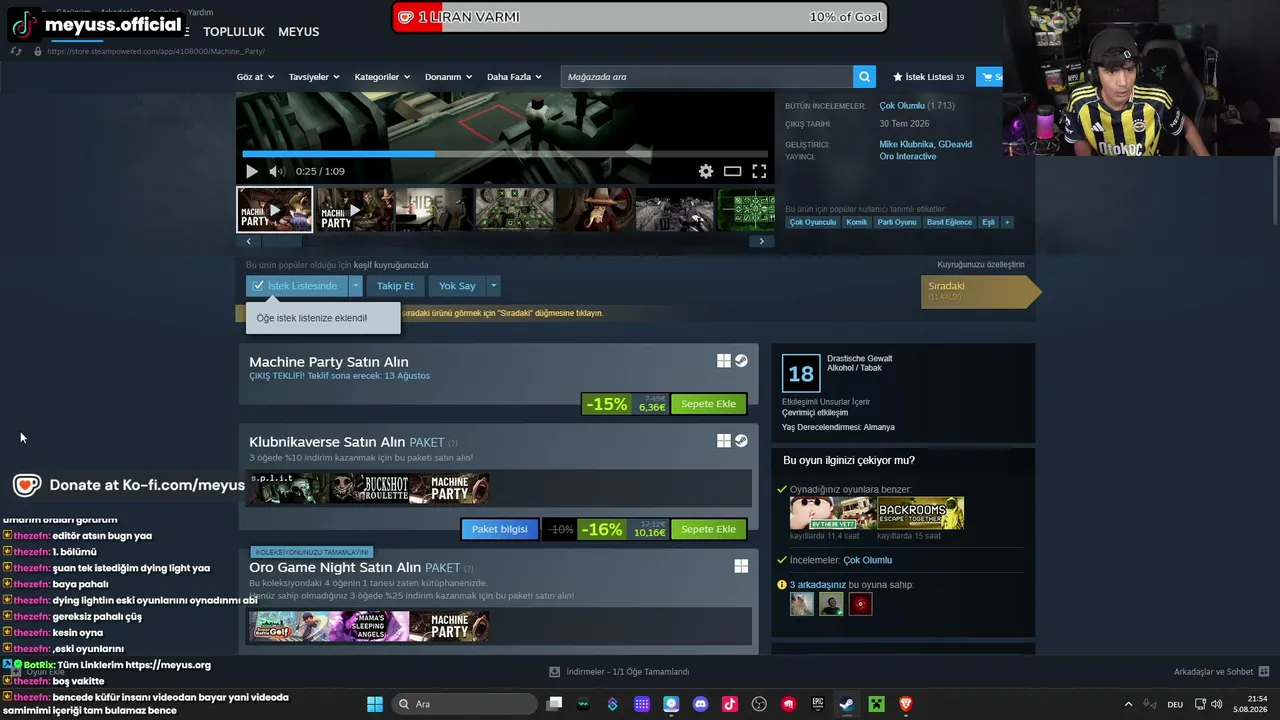The width and height of the screenshot is (1280, 720).
Task: Click the s.p.l.i.t game image in the Klubnikaverse bundle
Action: pos(288,488)
